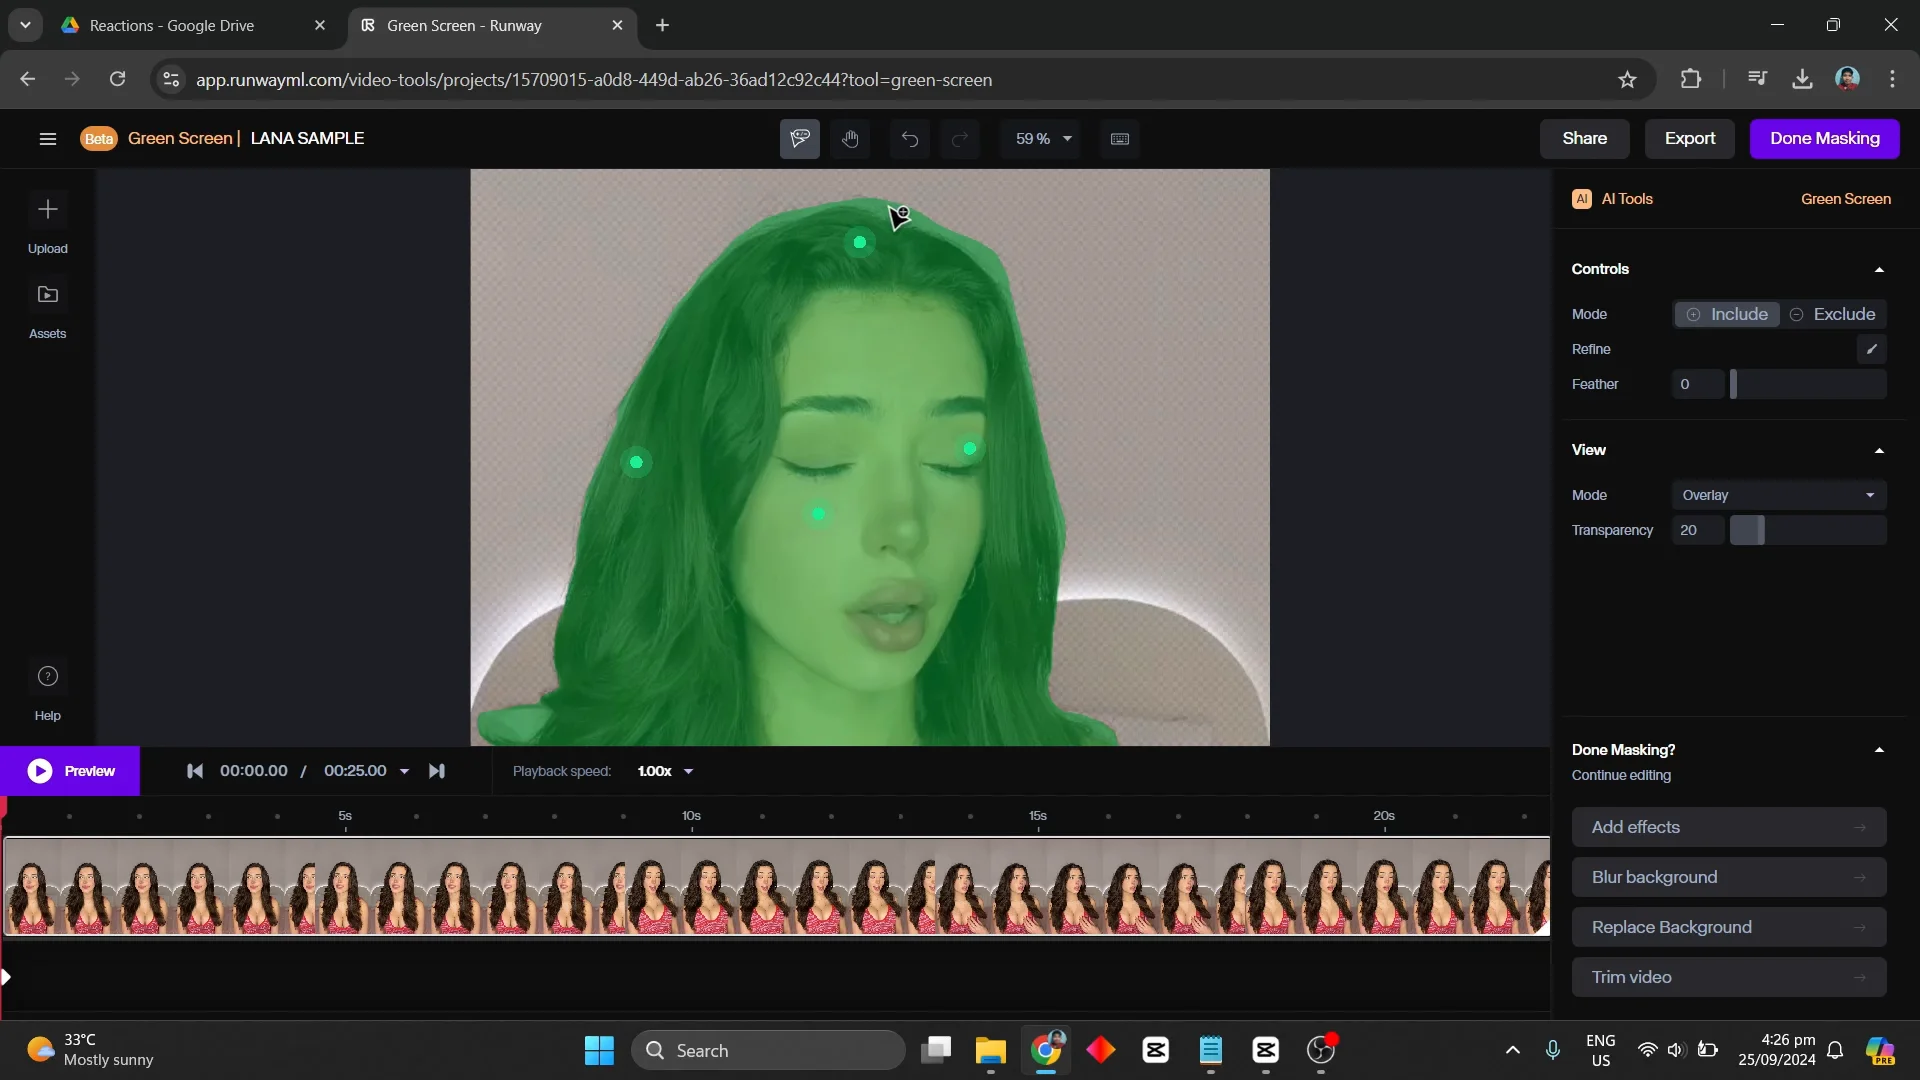This screenshot has width=1920, height=1080.
Task: Click the Done Masking button
Action: (x=1824, y=138)
